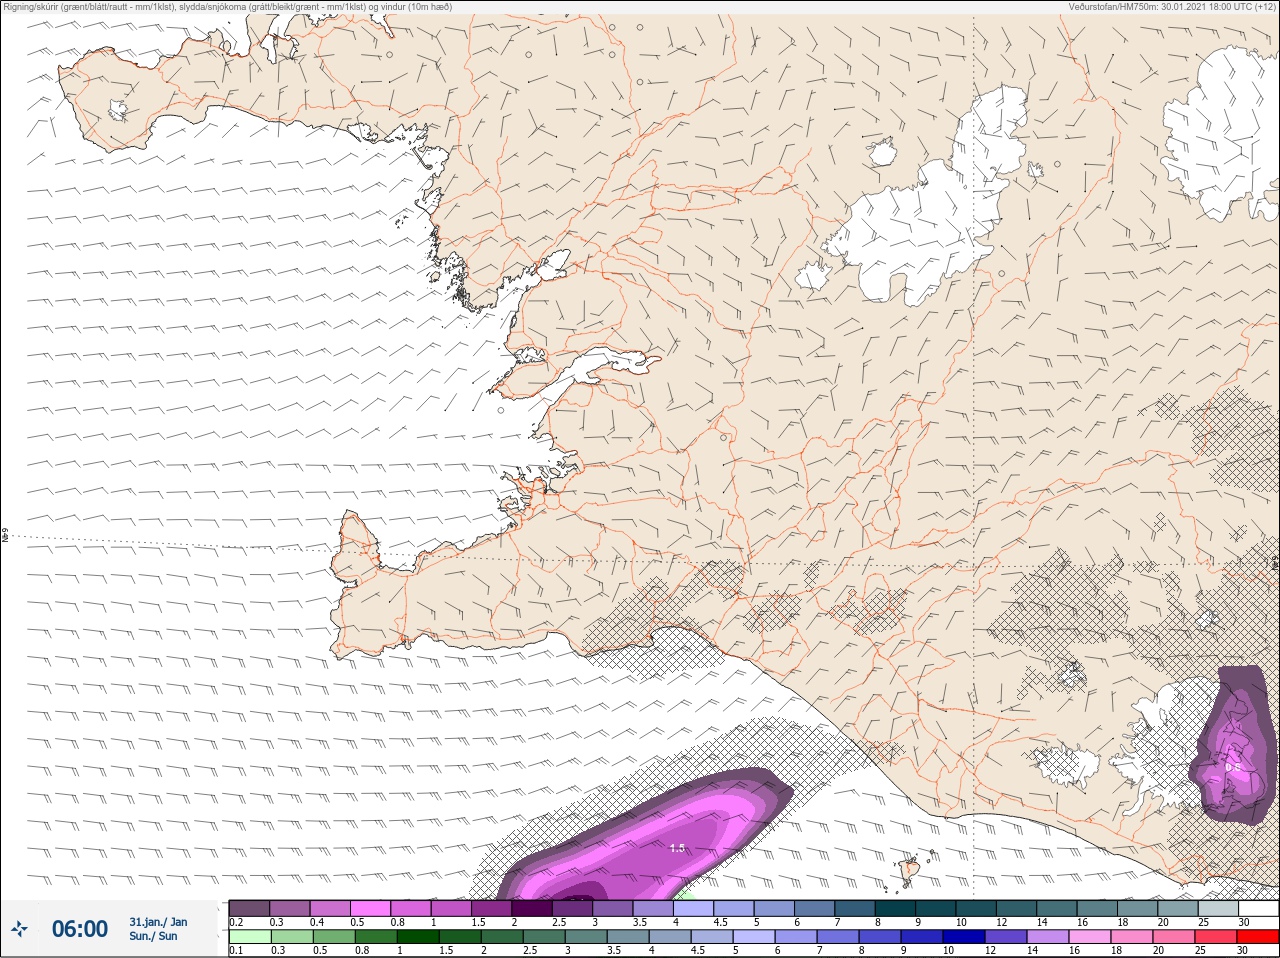Select the bright pink swatch labeled 0.5 in purple scale
The image size is (1280, 958).
[x=370, y=908]
